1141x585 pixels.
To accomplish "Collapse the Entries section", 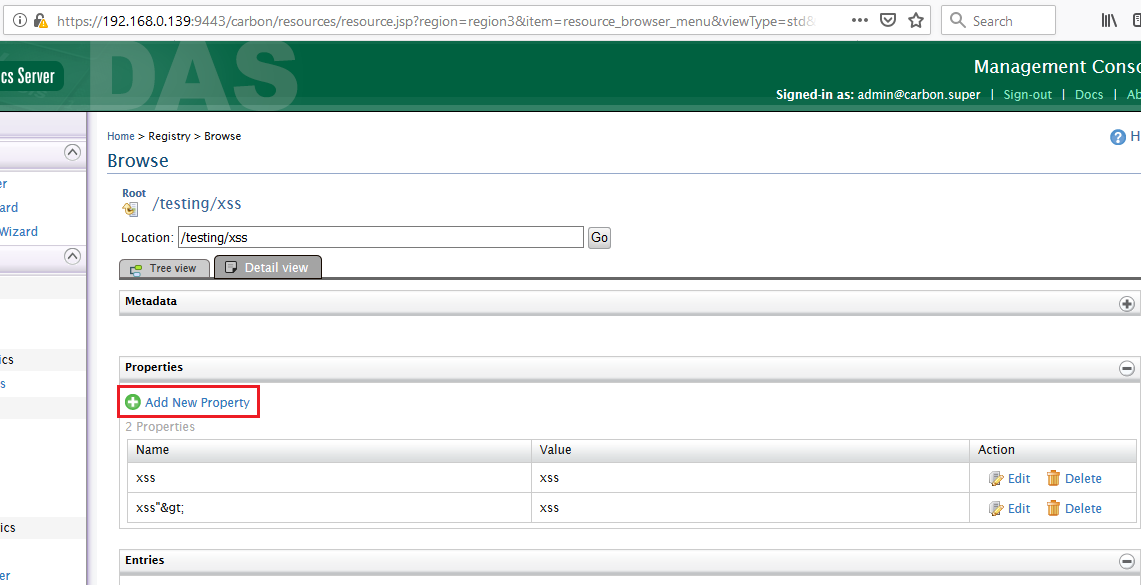I will [x=1126, y=561].
